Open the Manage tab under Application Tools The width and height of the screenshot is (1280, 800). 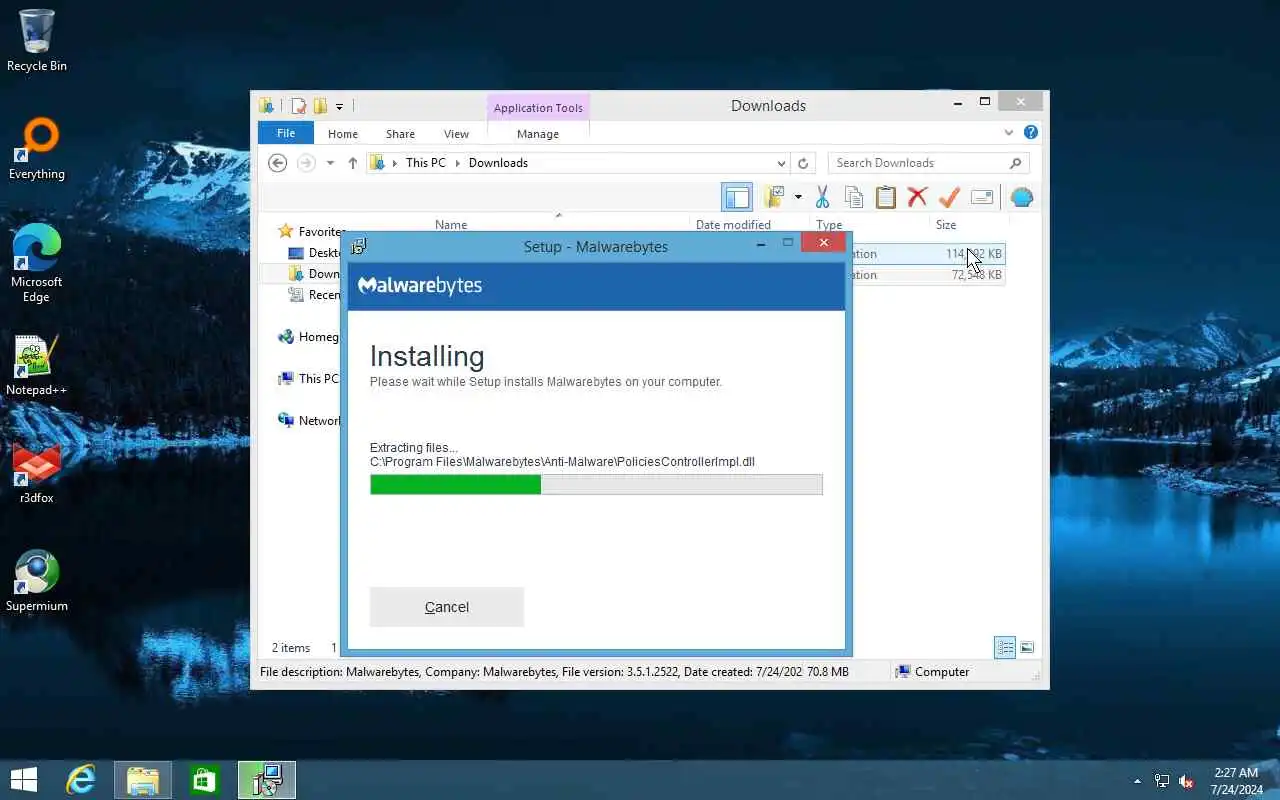click(x=538, y=133)
